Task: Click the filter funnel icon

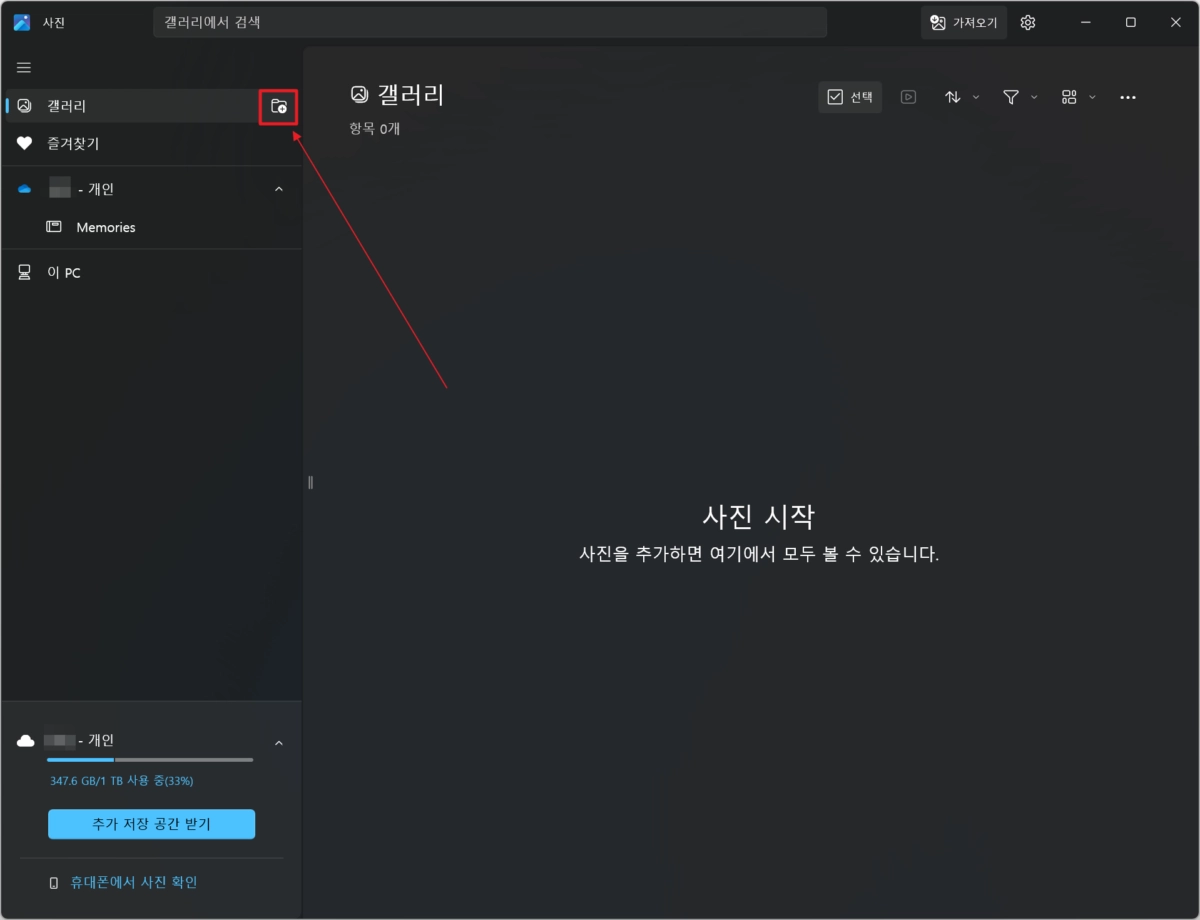Action: (1012, 96)
